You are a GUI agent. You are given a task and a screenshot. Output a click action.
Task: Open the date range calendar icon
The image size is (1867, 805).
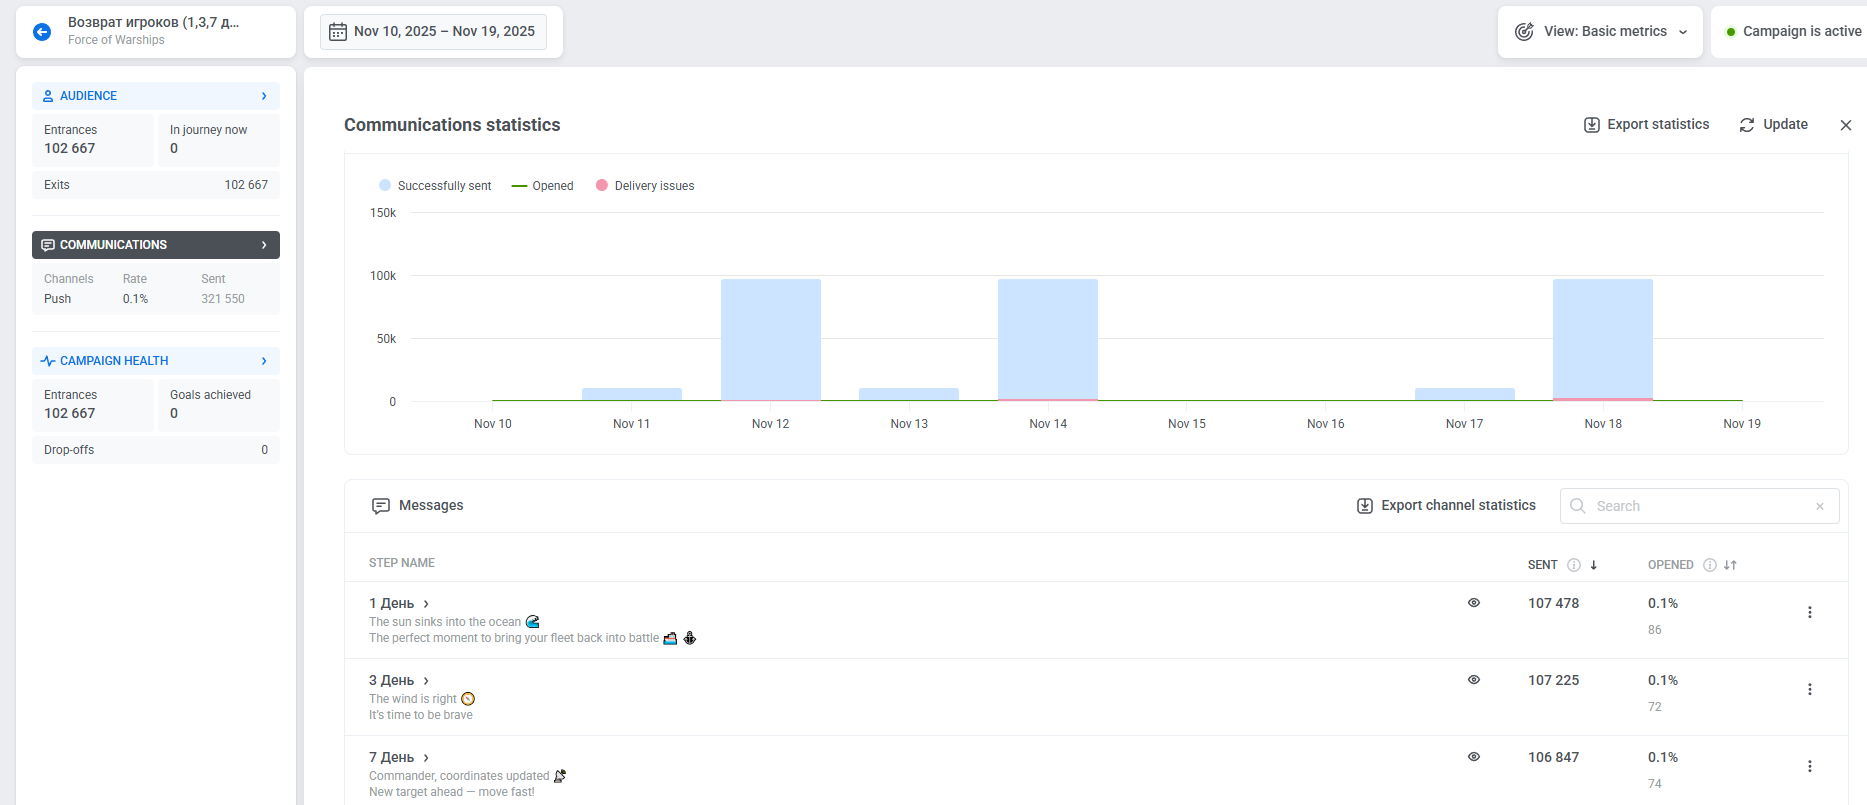tap(338, 32)
